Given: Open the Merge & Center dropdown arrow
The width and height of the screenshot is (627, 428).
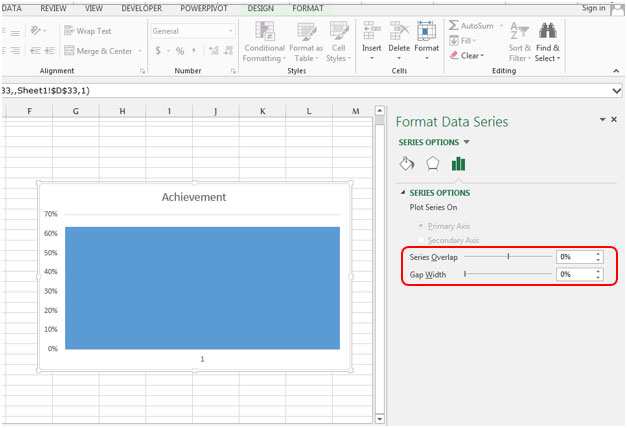Looking at the screenshot, I should (140, 51).
